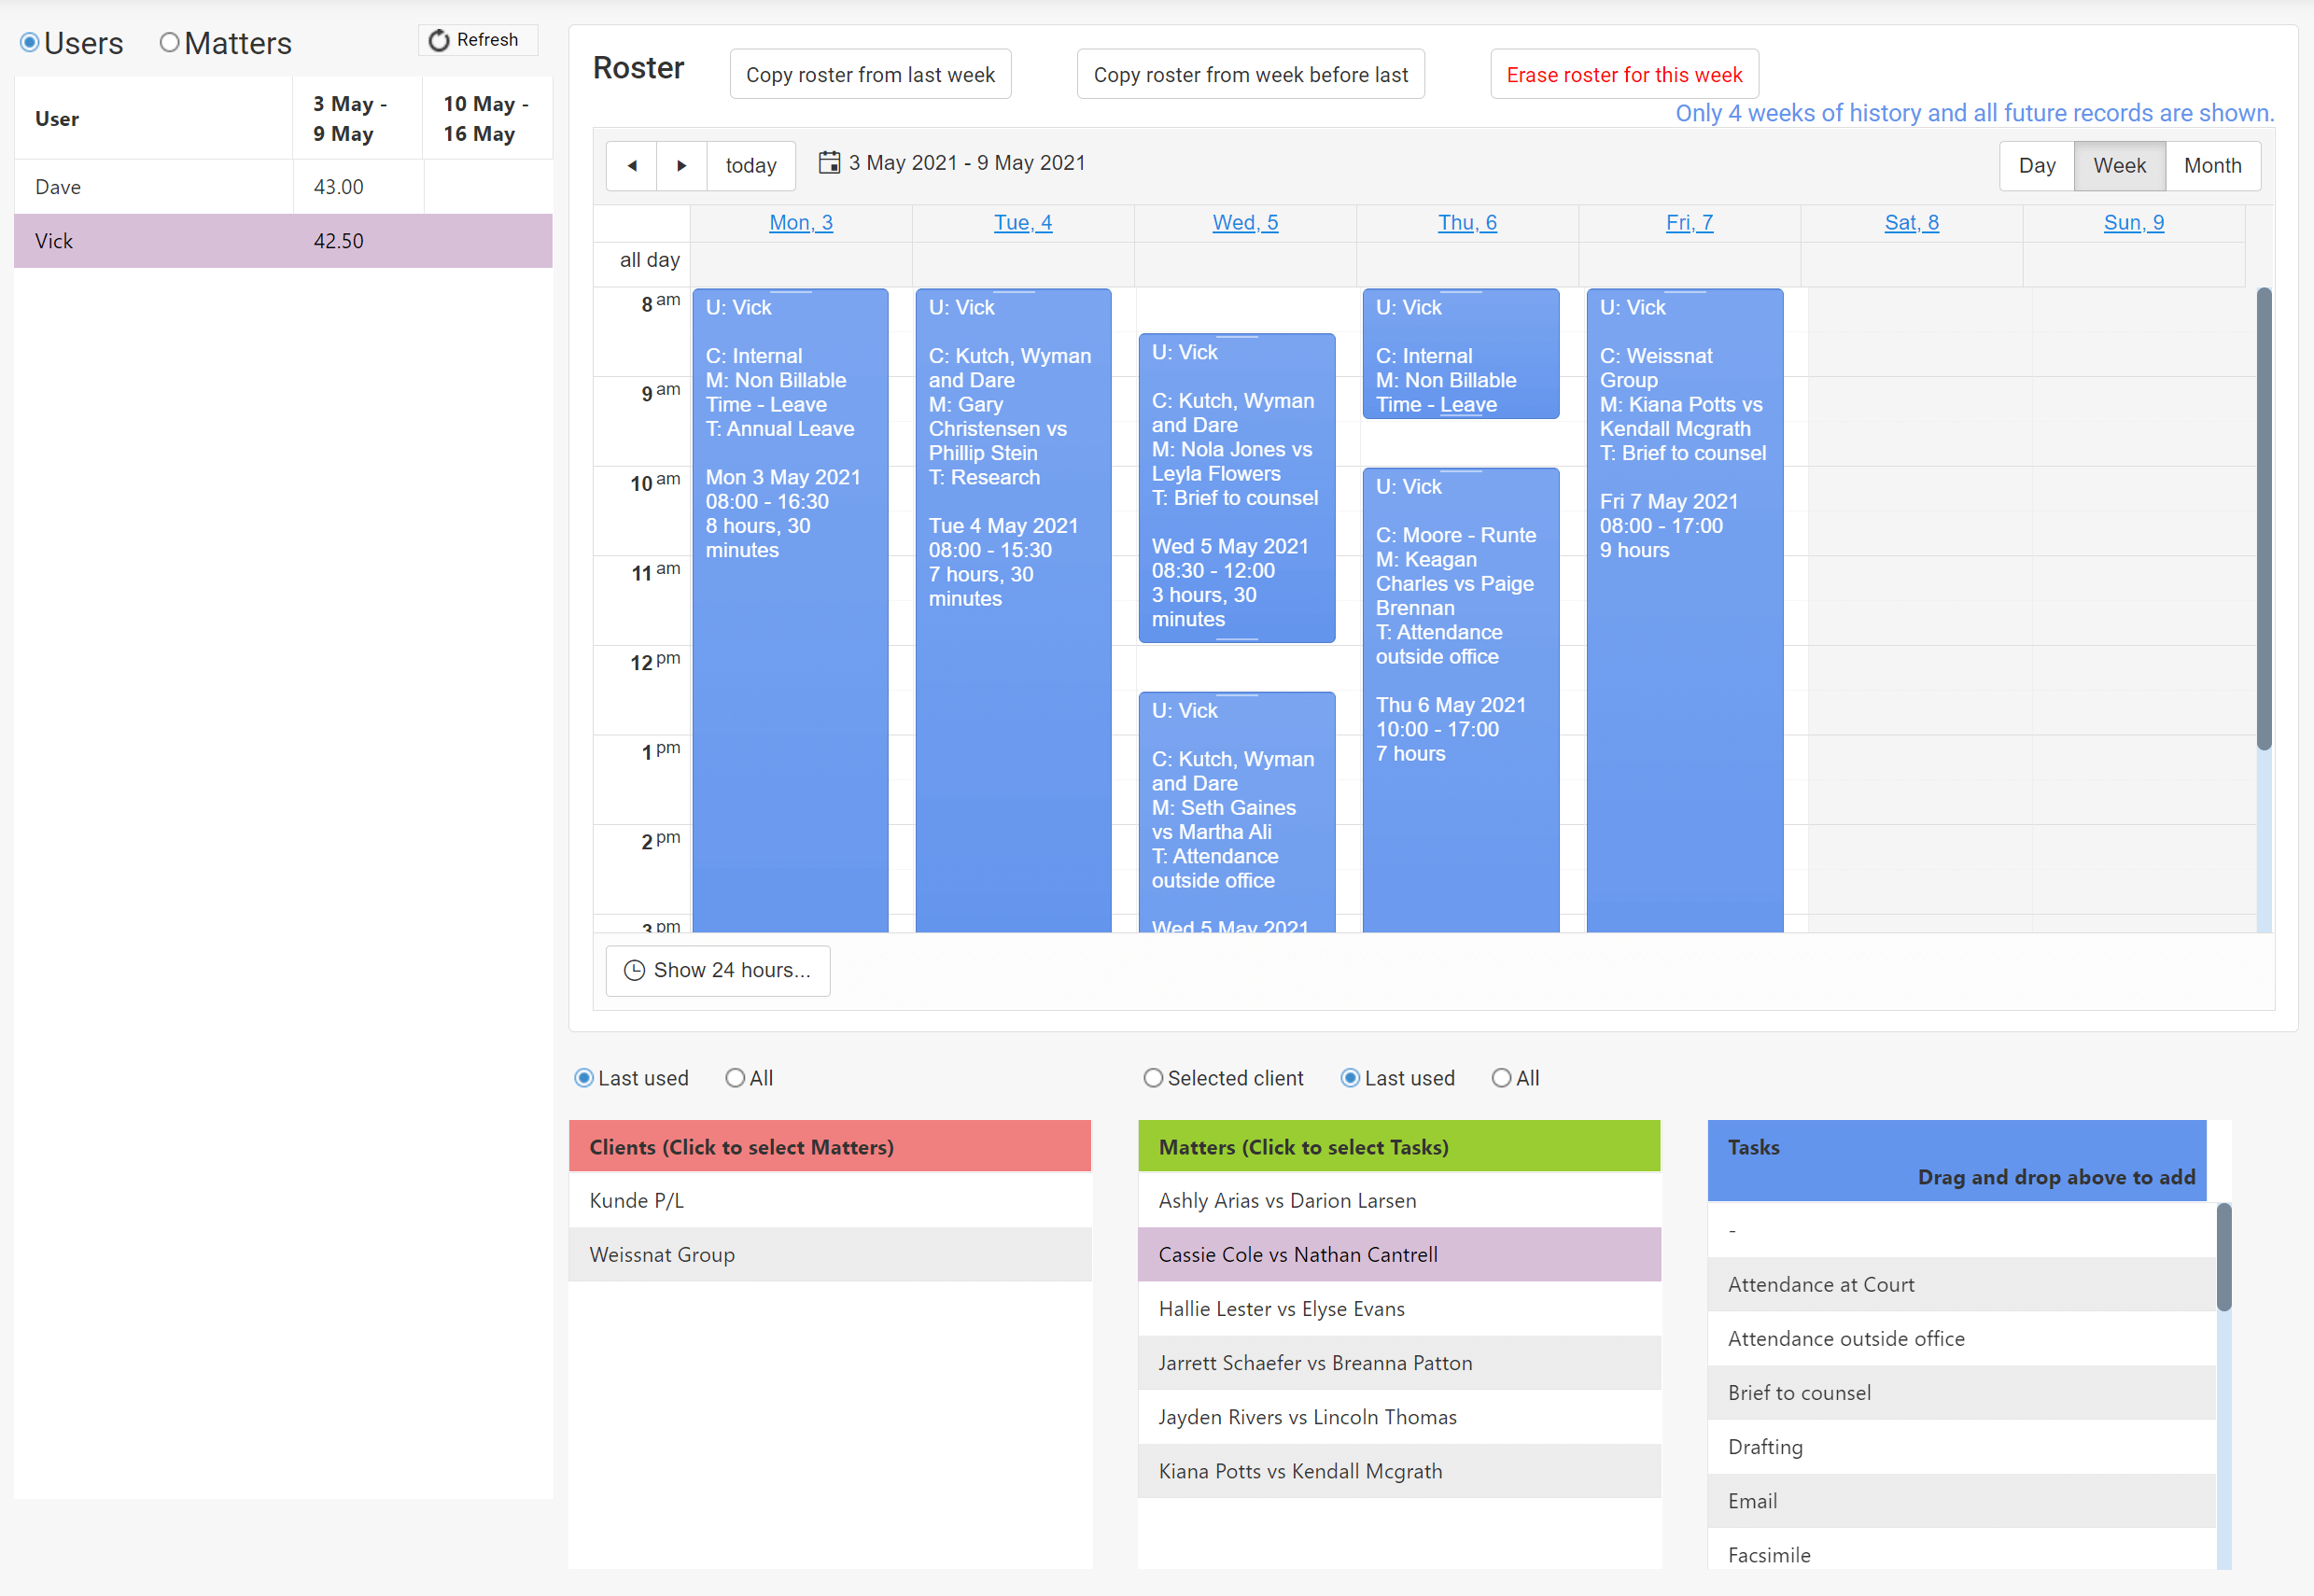This screenshot has width=2314, height=1596.
Task: Click the calendar vertical scrollbar
Action: point(2264,519)
